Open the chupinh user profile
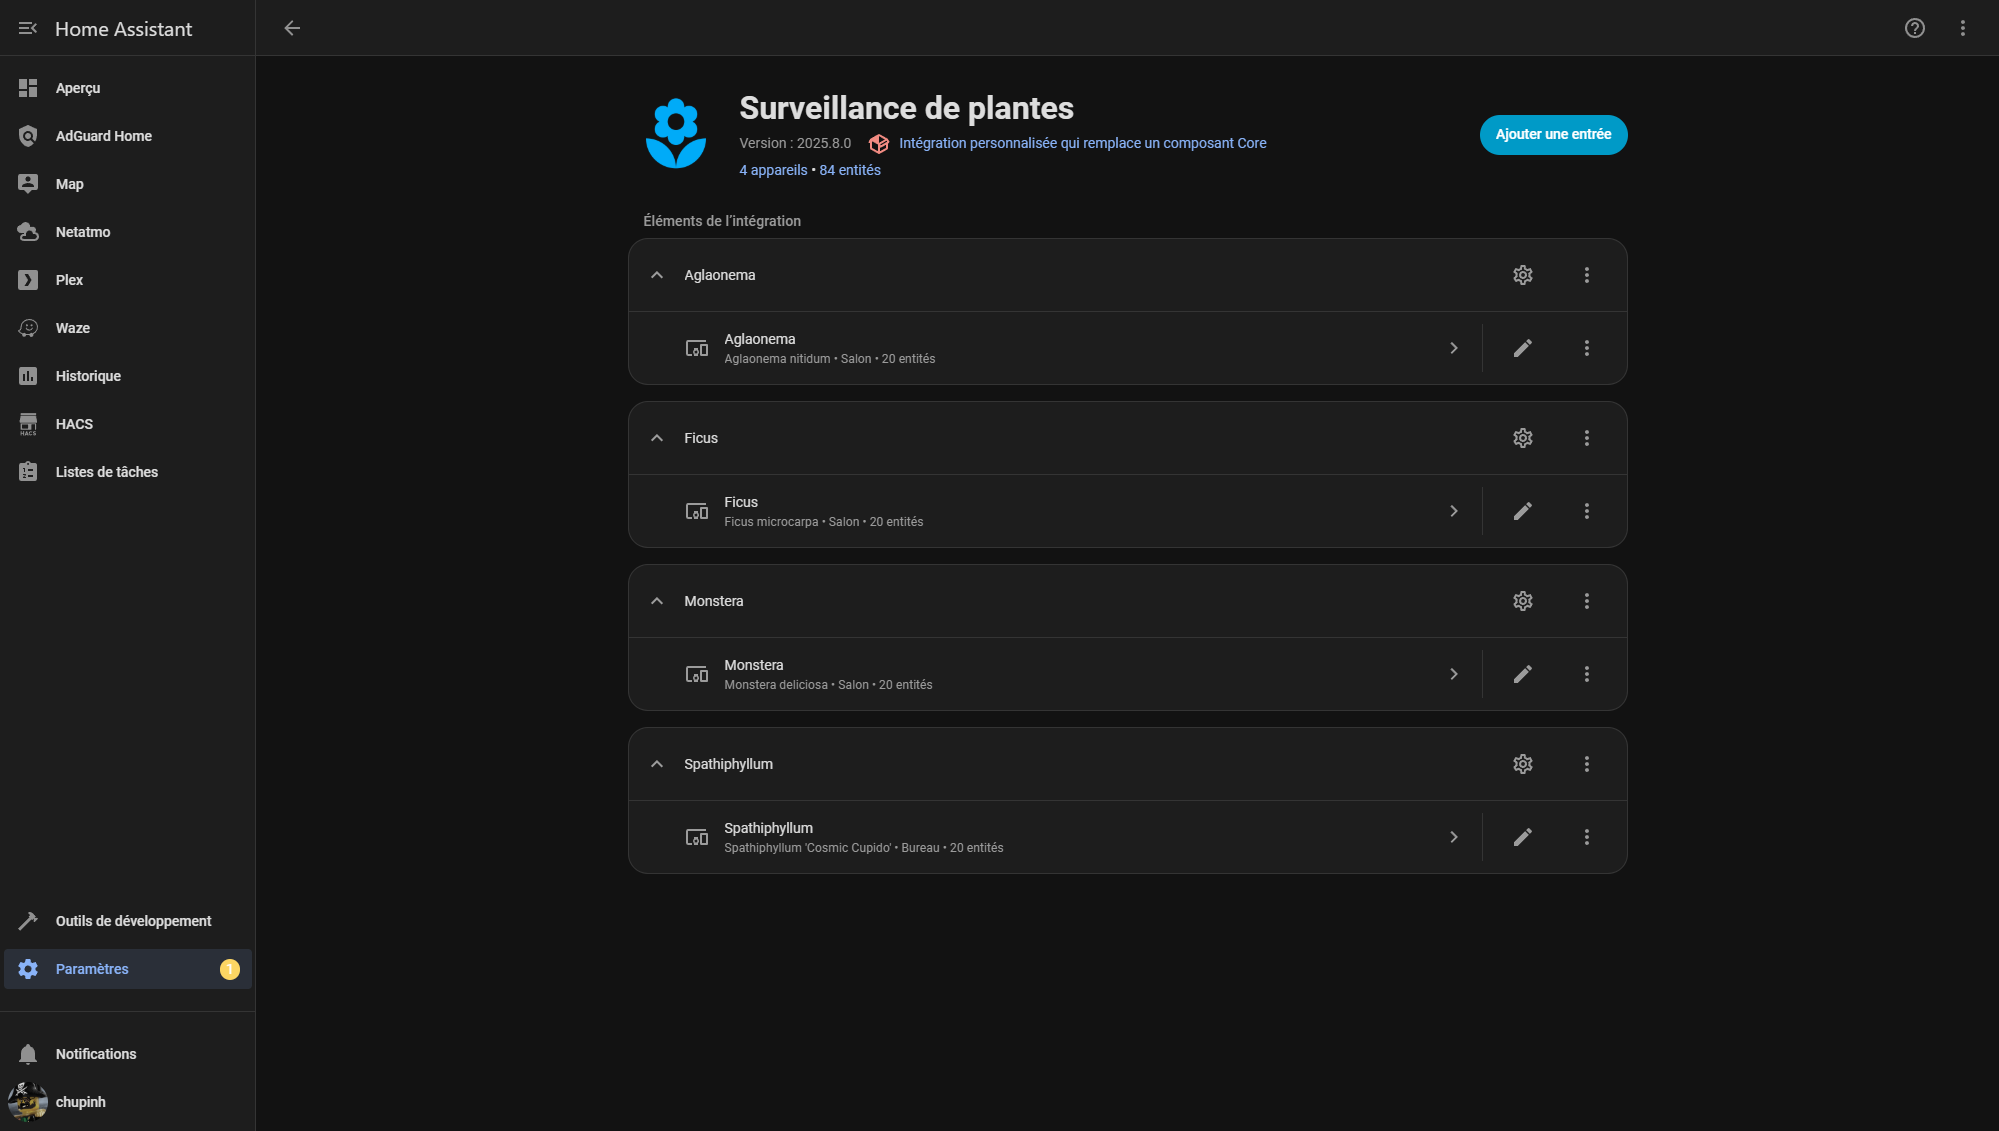 80,1102
